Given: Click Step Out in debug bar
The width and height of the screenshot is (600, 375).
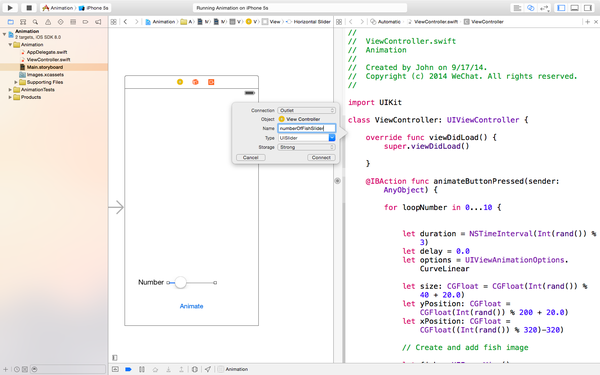Looking at the screenshot, I should coord(181,369).
